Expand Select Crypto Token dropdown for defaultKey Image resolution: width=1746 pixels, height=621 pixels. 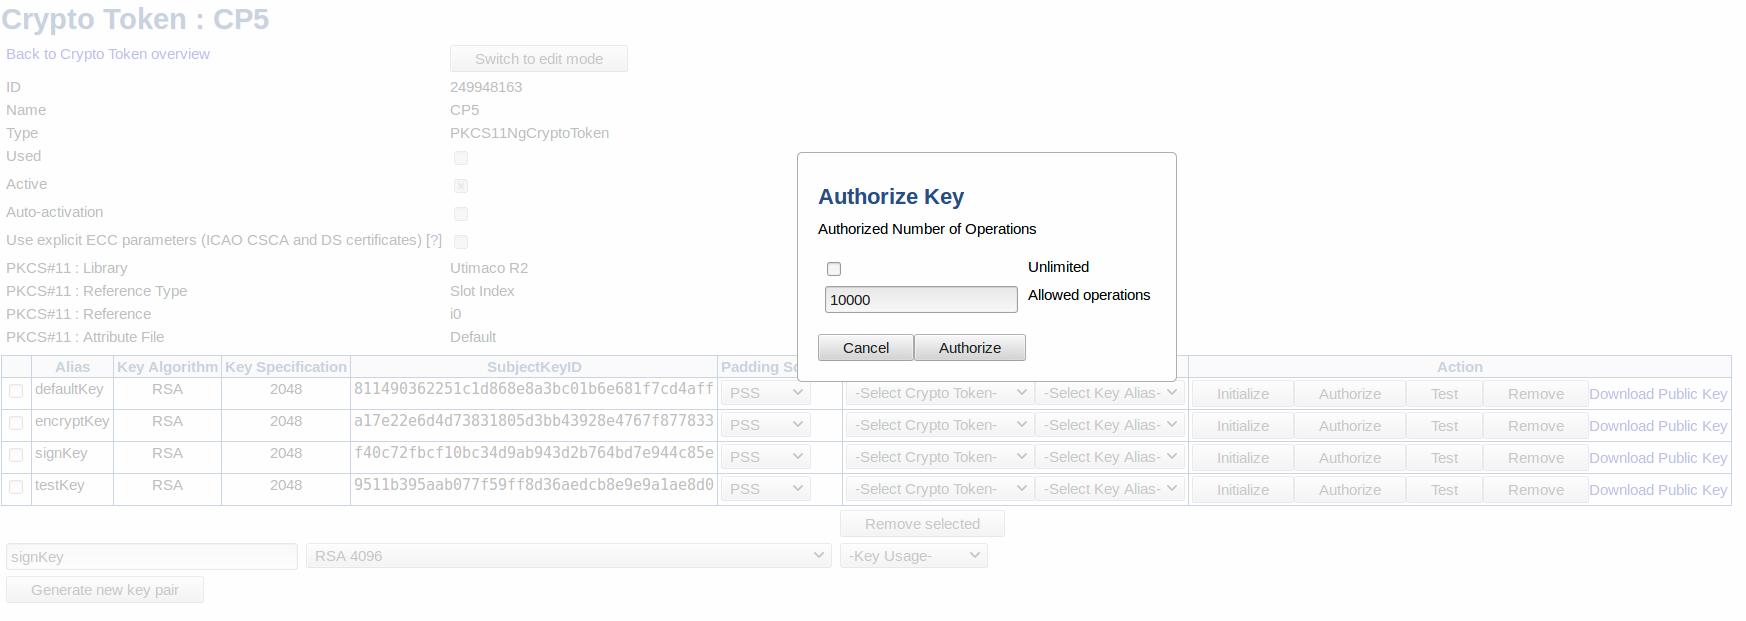pyautogui.click(x=939, y=393)
